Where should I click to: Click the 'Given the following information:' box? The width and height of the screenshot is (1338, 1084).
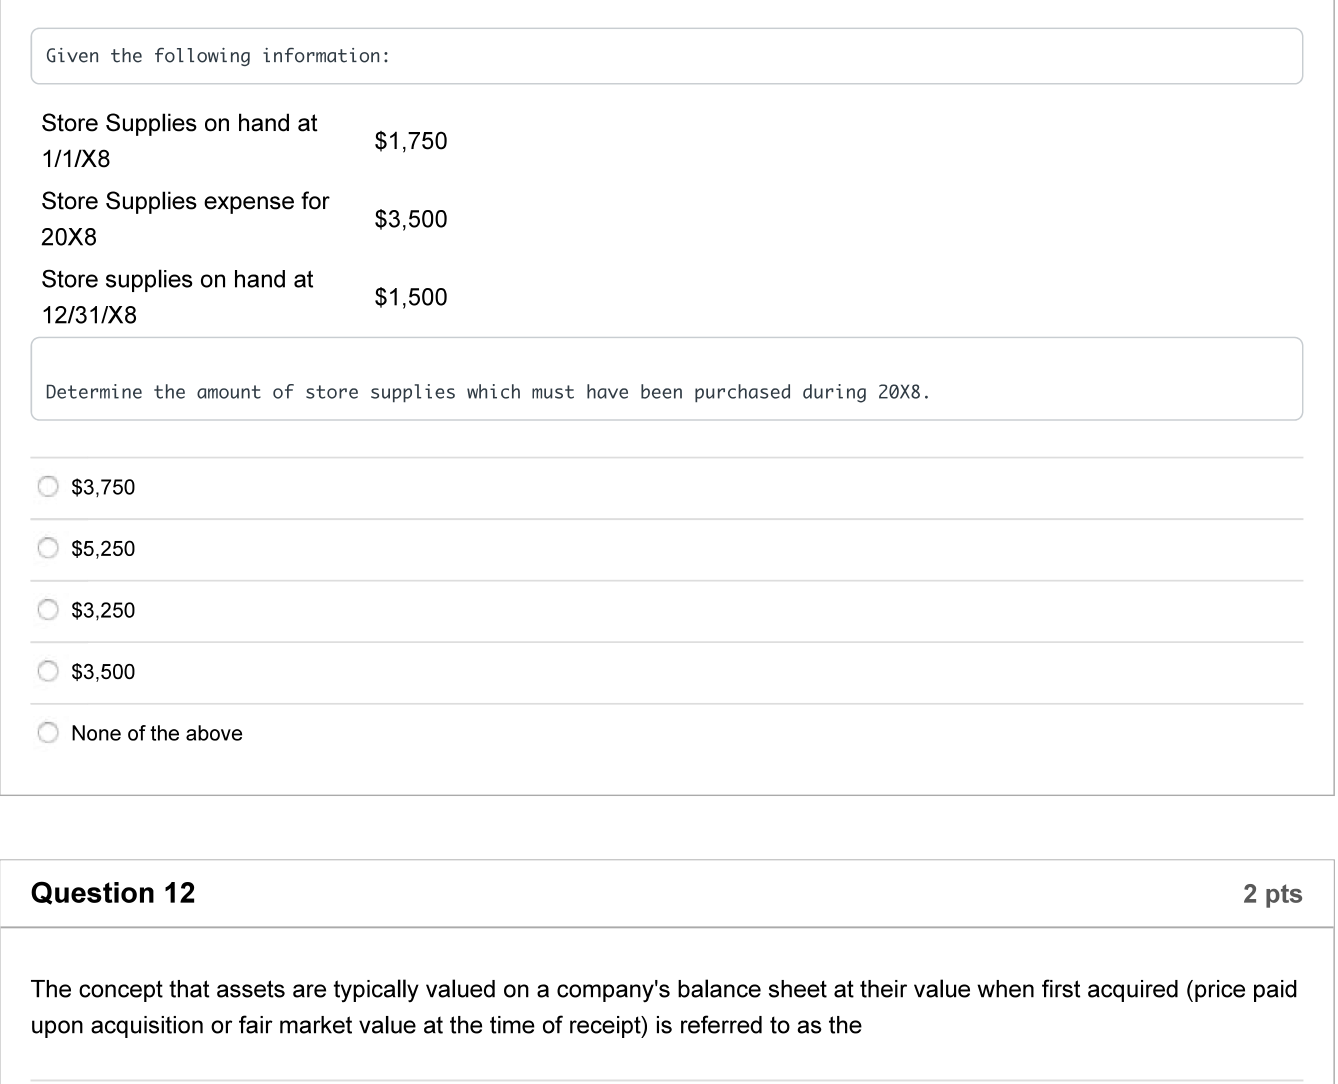point(666,56)
